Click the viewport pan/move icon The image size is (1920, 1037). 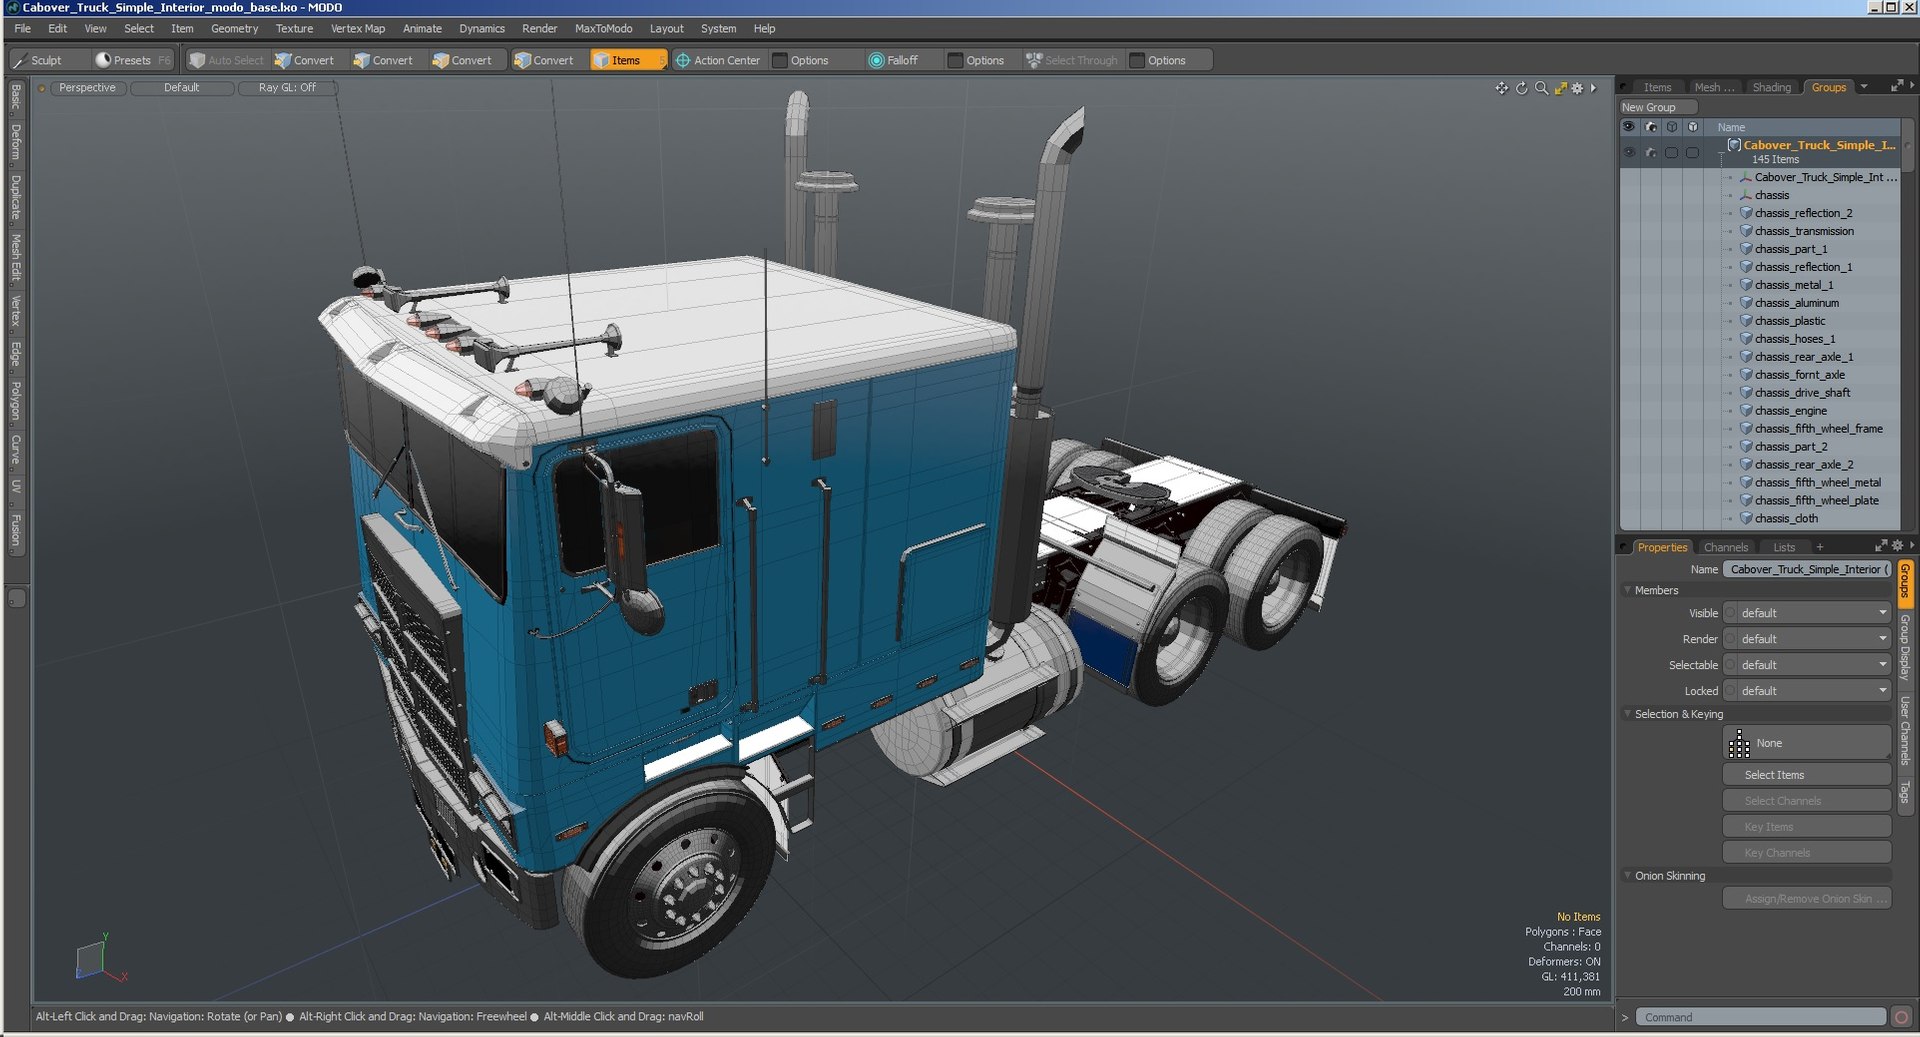[1501, 88]
